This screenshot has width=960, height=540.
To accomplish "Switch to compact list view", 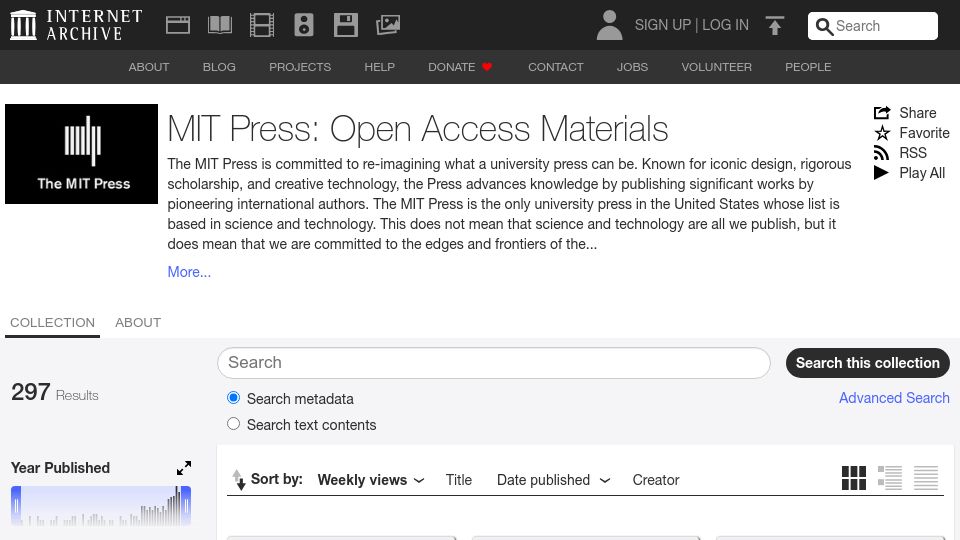I will click(x=926, y=478).
